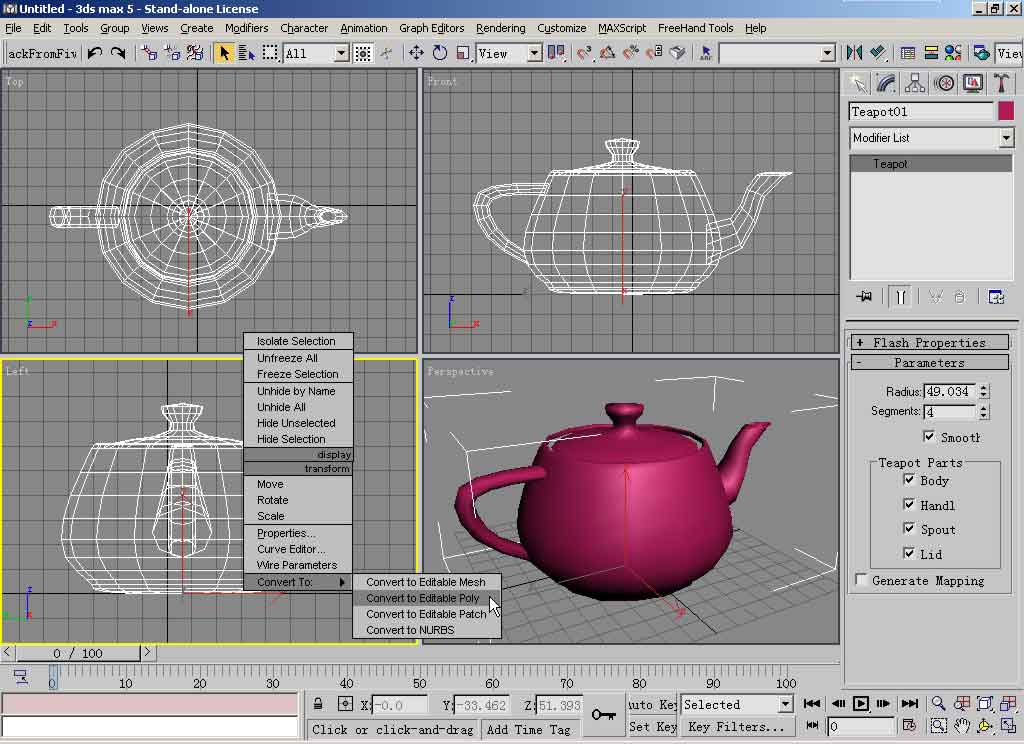Switch to the Utilities hammer panel
1024x744 pixels.
pos(1000,83)
